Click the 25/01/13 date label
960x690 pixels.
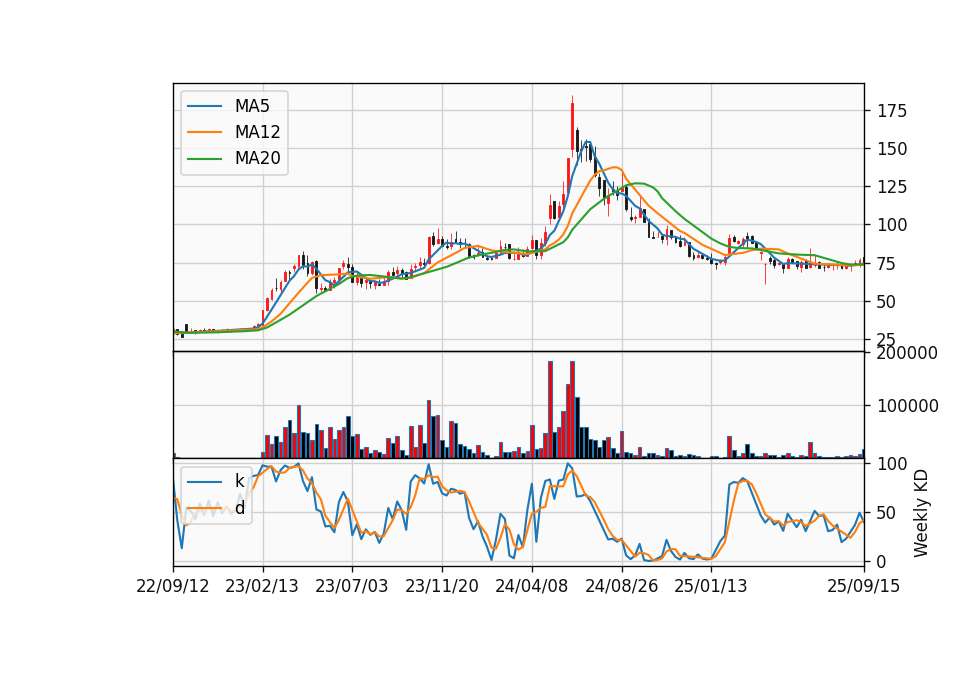(x=711, y=586)
